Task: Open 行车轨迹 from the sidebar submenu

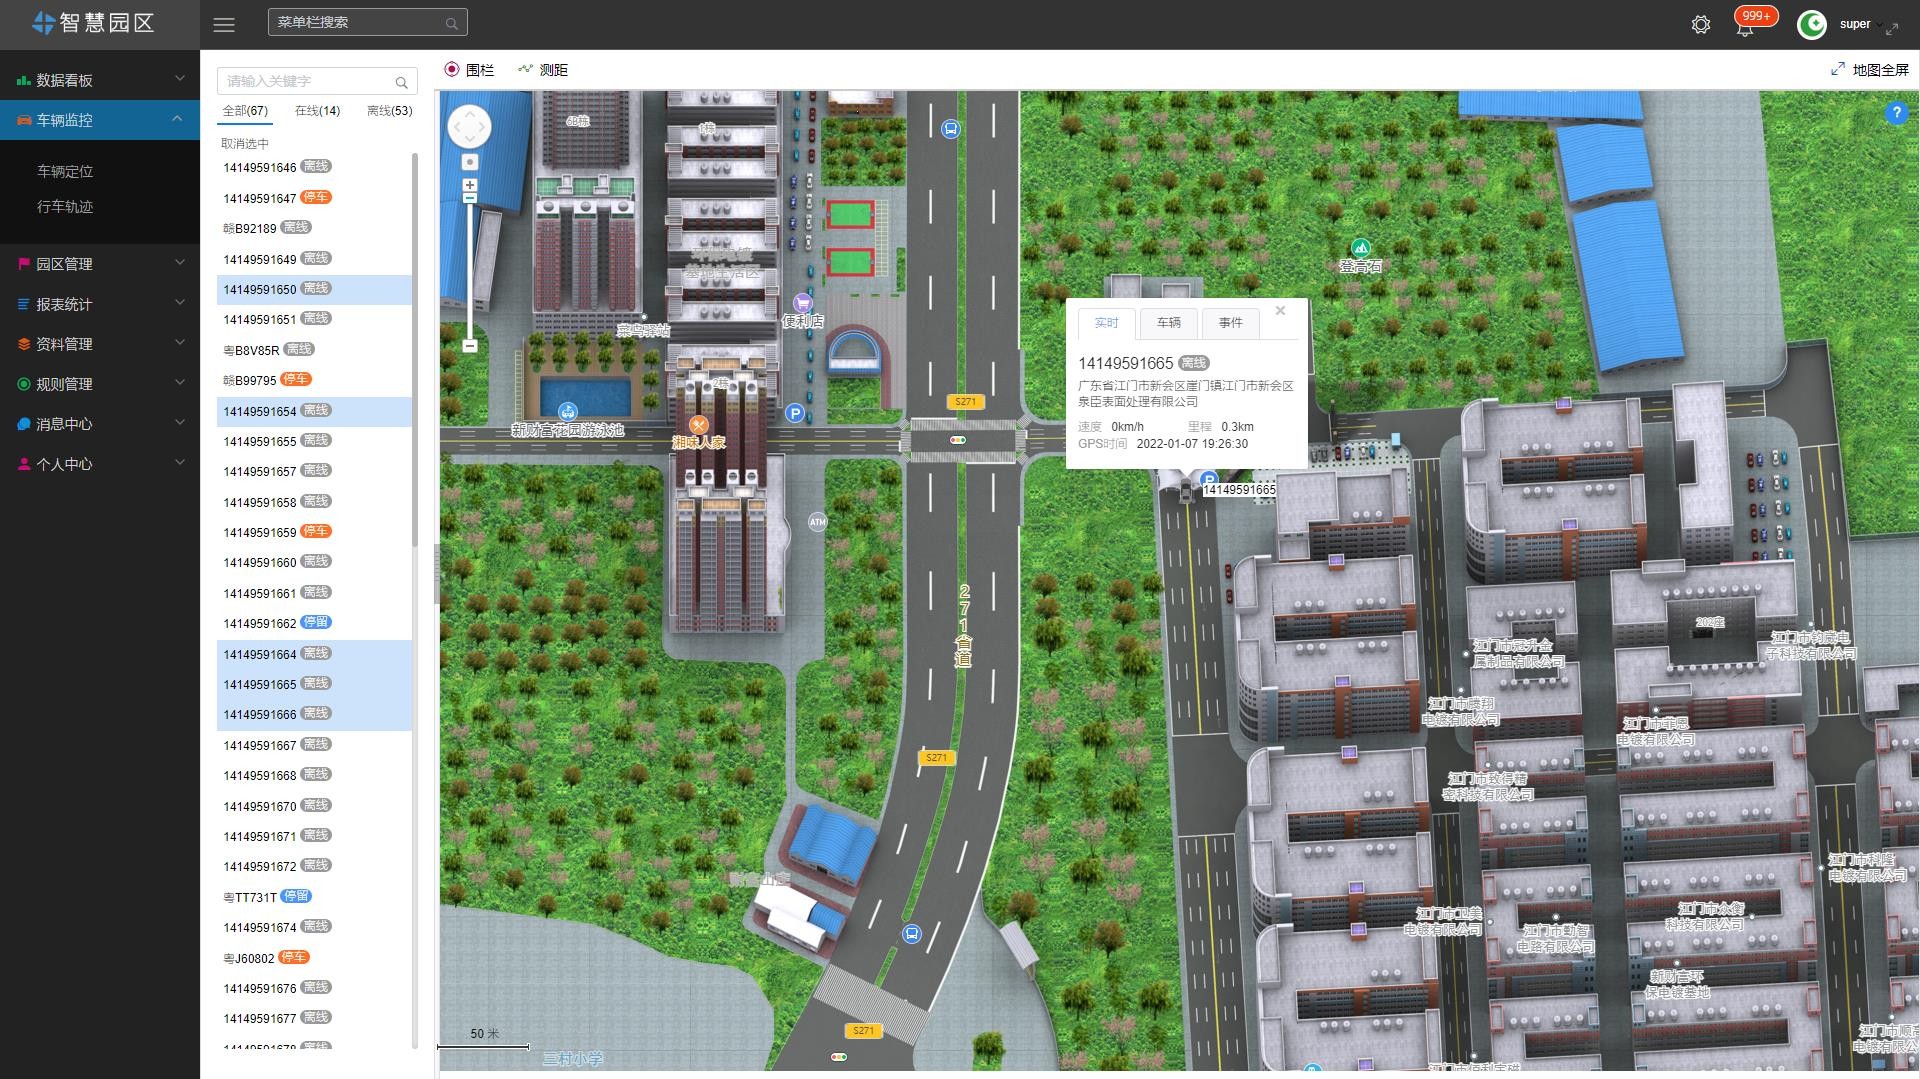Action: (65, 207)
